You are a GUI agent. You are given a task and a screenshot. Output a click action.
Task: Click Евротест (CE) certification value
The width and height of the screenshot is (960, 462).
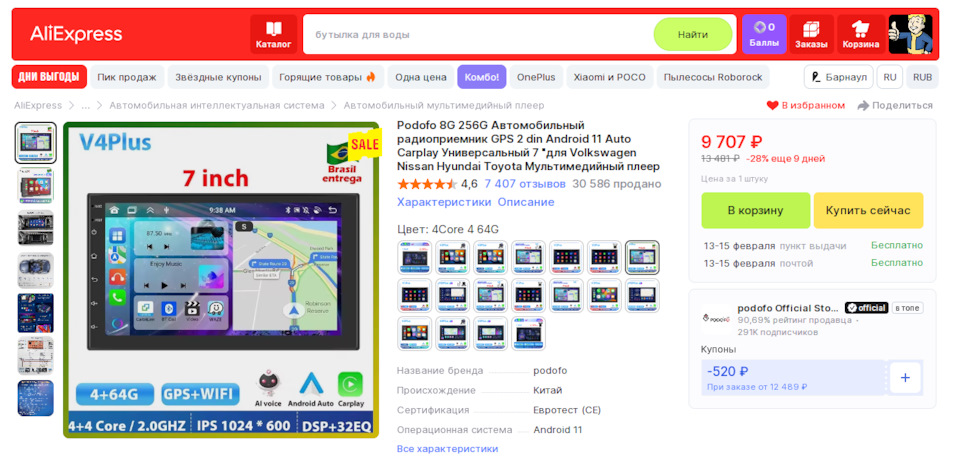point(567,410)
